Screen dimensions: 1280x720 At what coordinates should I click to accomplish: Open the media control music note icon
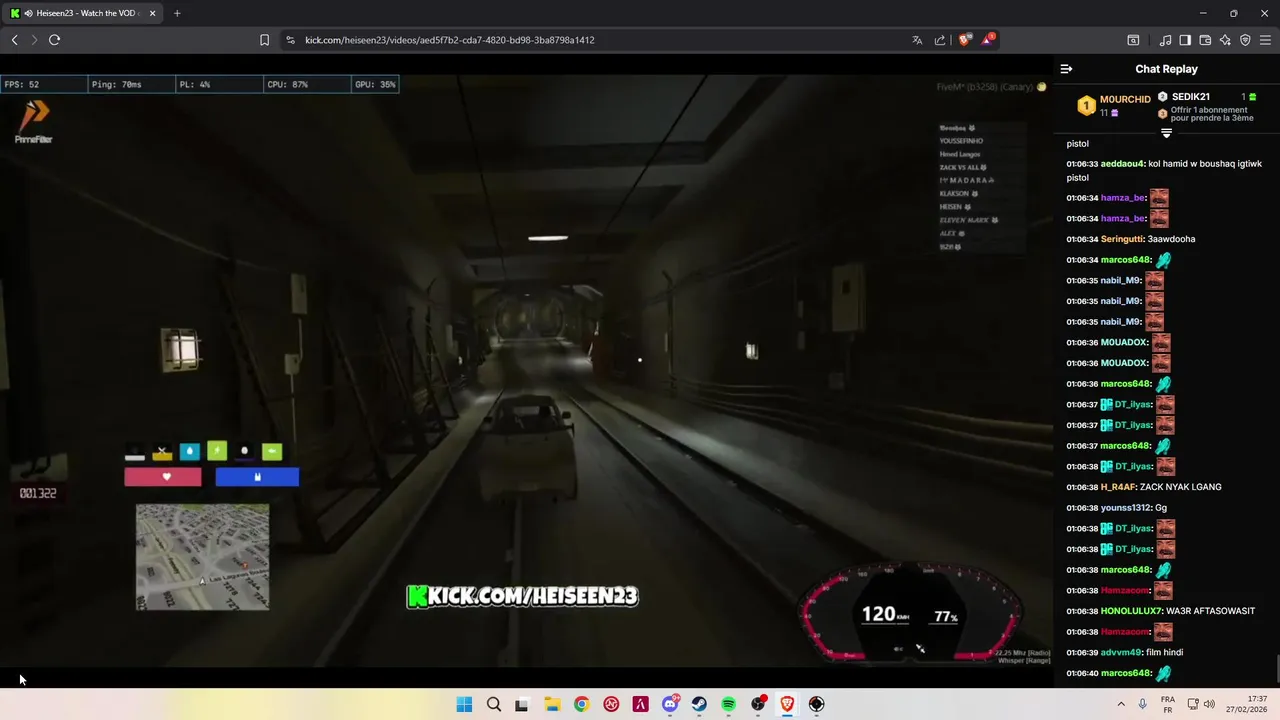coord(1165,40)
